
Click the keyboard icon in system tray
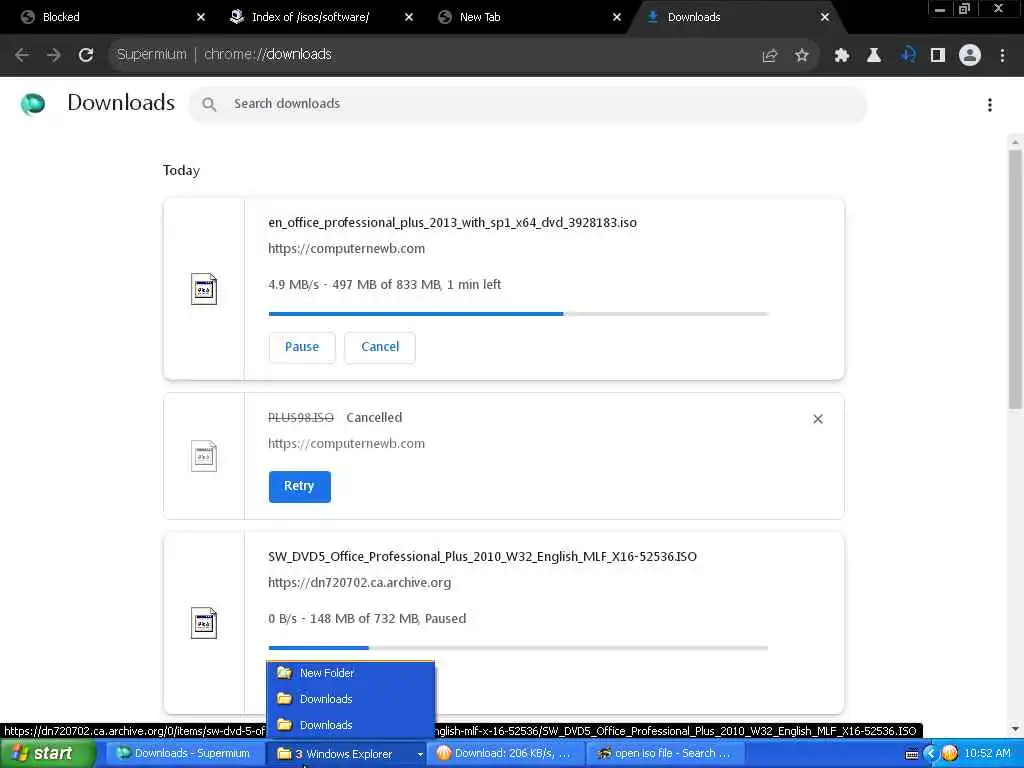click(912, 754)
